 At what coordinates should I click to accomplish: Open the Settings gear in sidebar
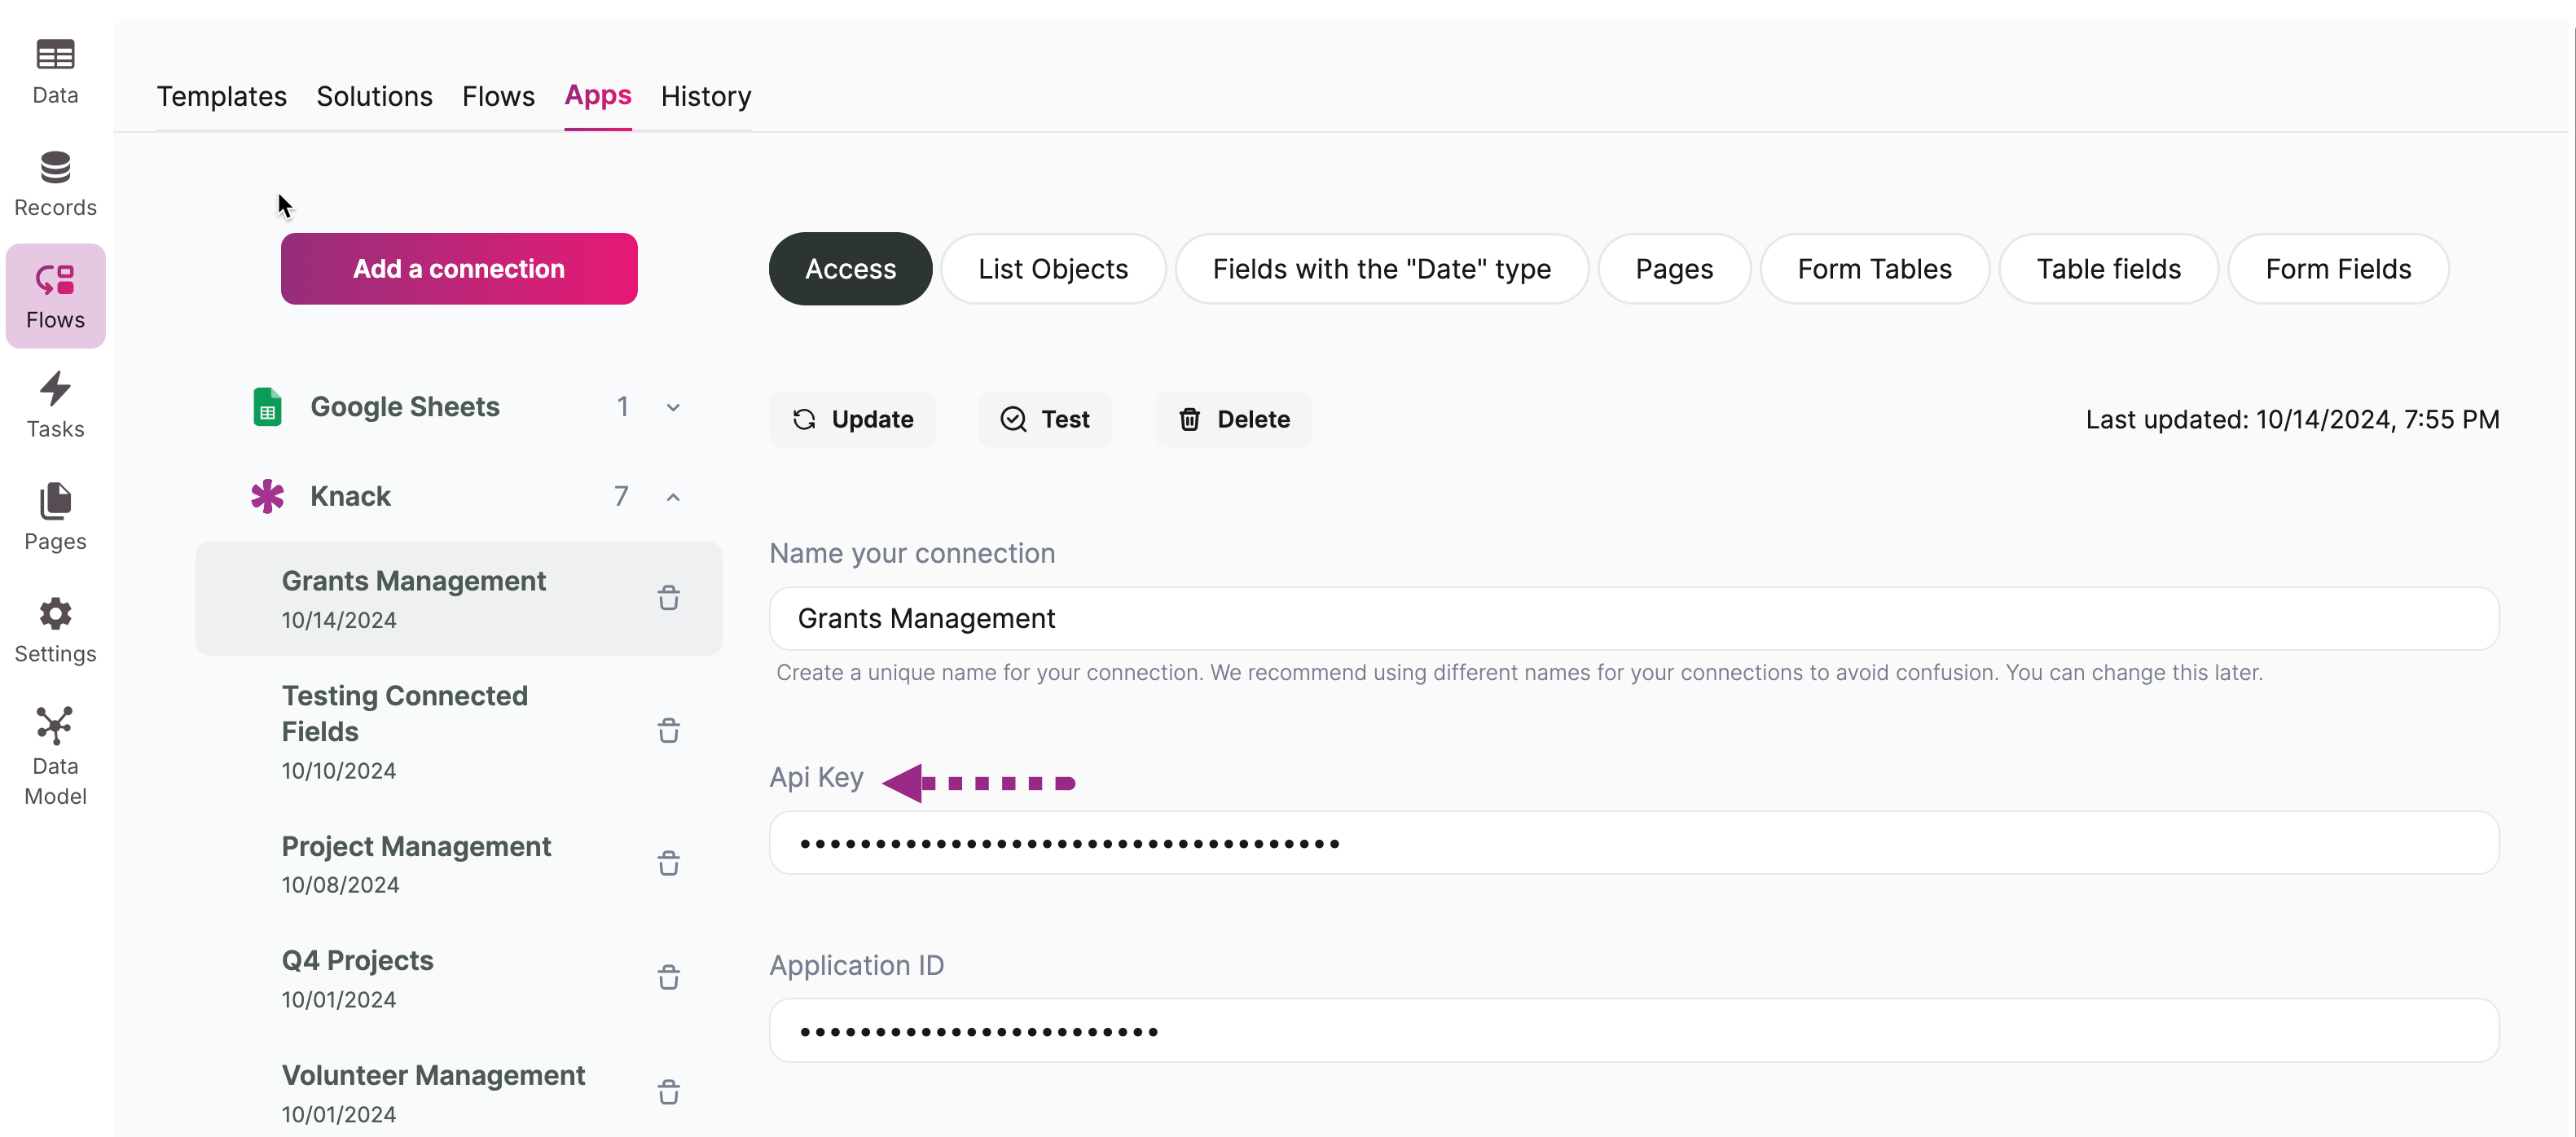point(55,629)
